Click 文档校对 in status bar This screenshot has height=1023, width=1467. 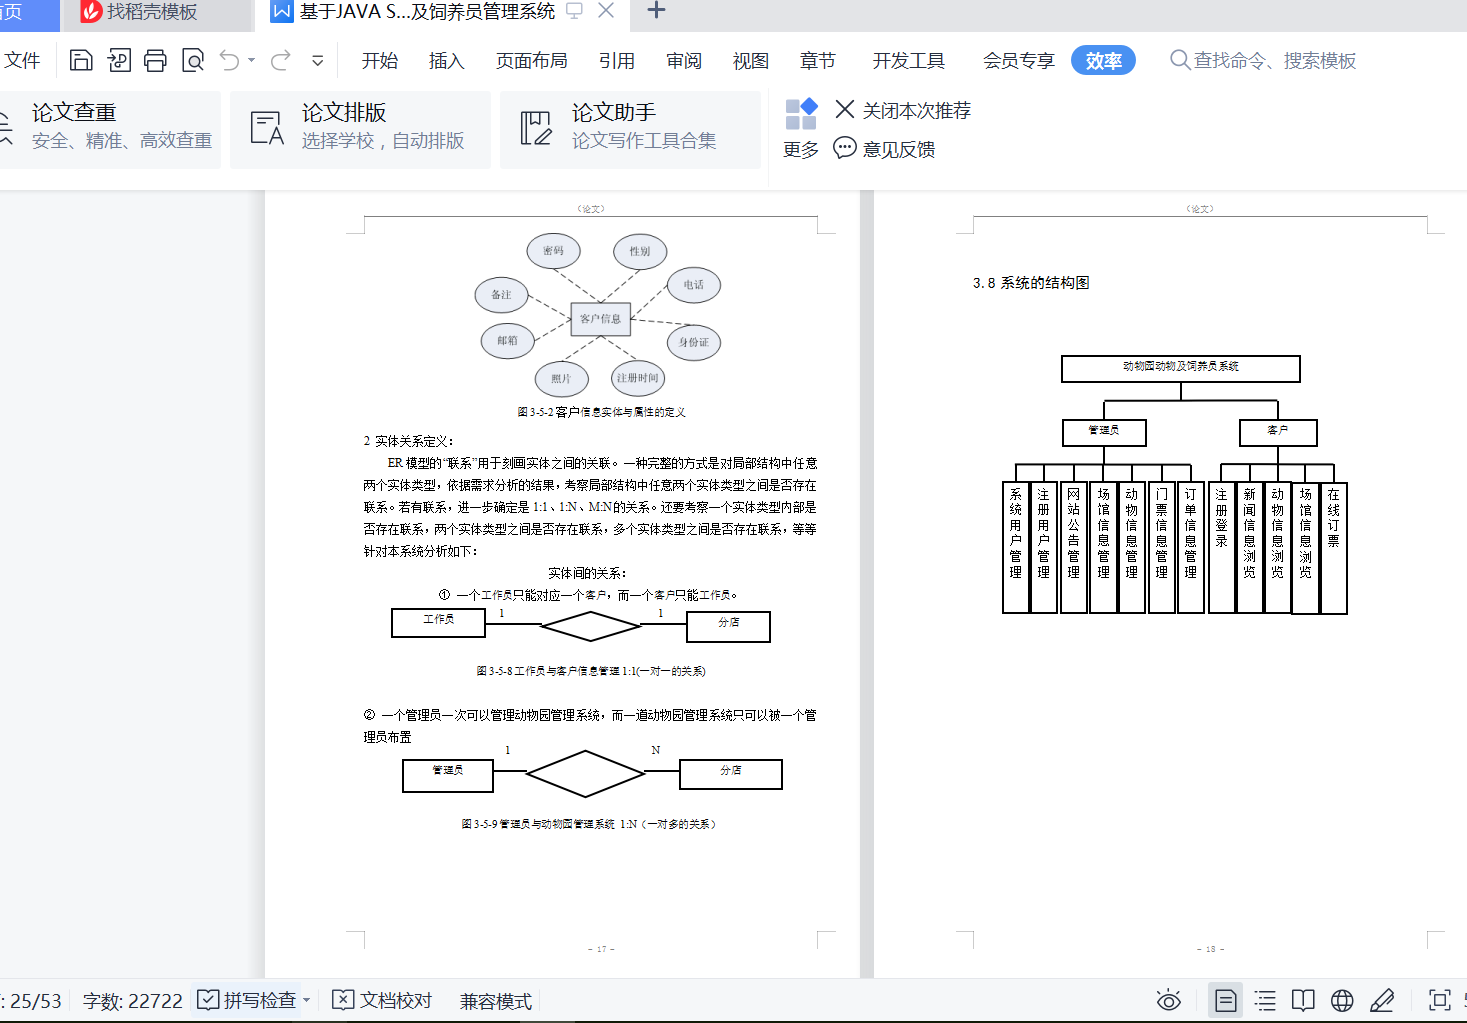point(382,1000)
